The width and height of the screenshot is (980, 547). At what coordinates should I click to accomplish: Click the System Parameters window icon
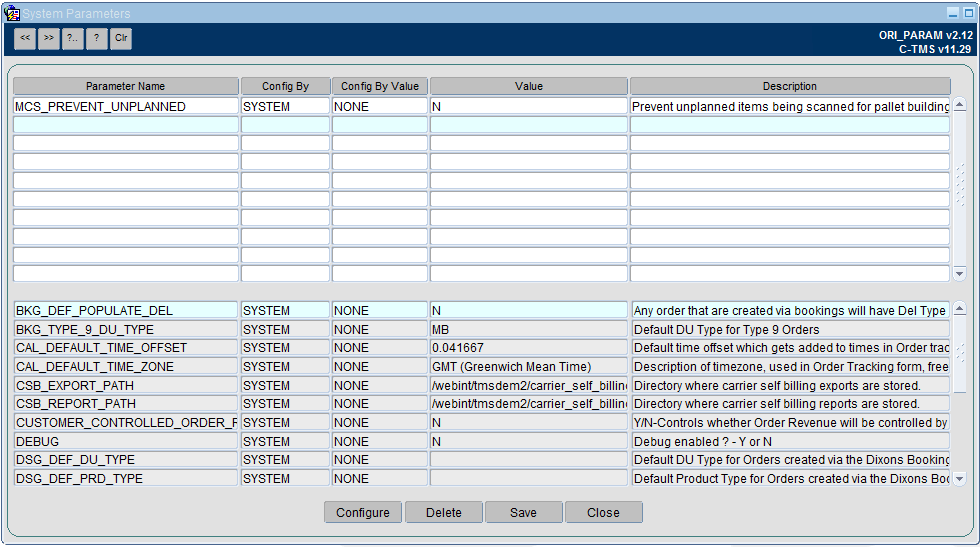pos(11,13)
